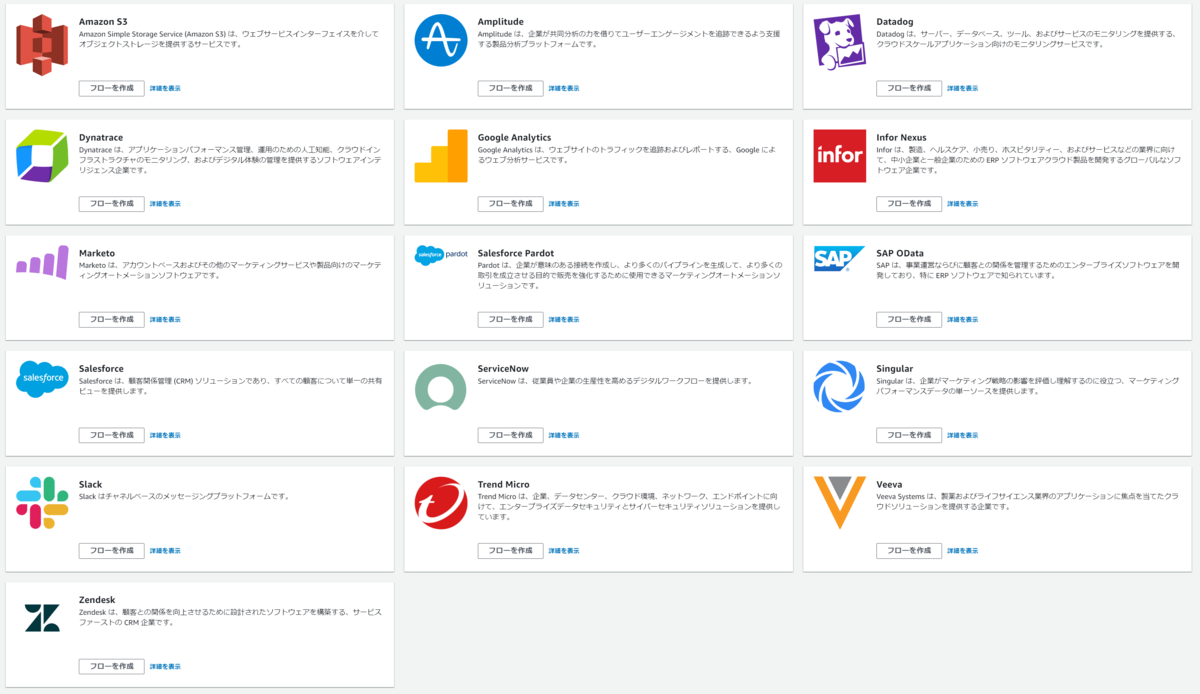Click the SAP OData logo
Image resolution: width=1200 pixels, height=694 pixels.
click(x=840, y=259)
